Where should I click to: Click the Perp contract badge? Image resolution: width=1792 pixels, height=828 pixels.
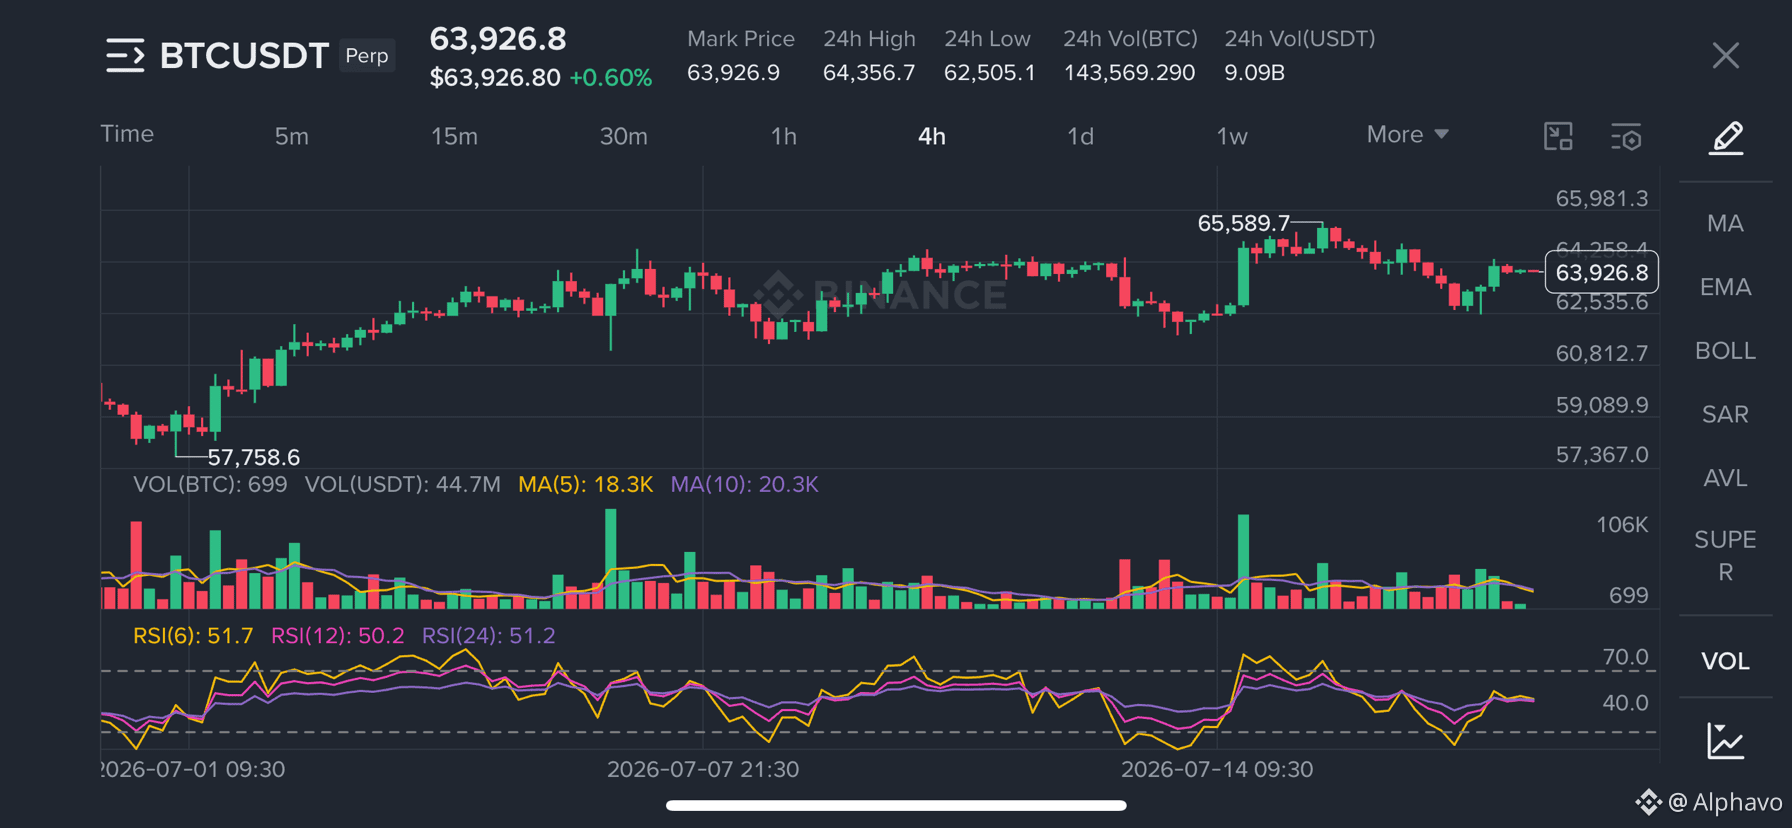coord(367,56)
